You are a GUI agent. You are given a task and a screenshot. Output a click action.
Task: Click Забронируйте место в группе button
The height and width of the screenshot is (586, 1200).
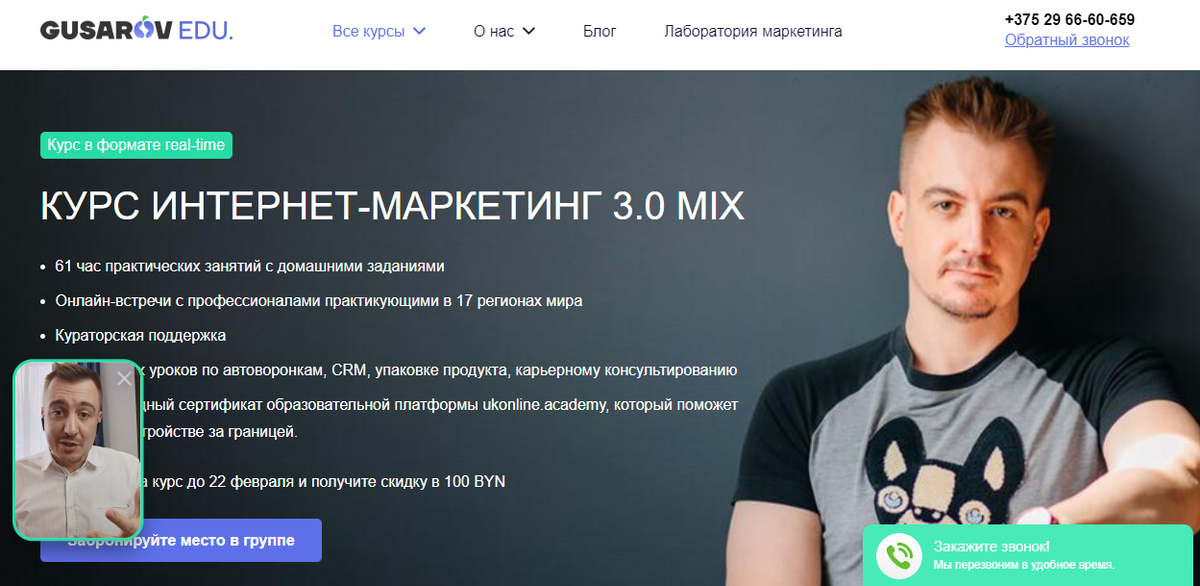pos(181,540)
